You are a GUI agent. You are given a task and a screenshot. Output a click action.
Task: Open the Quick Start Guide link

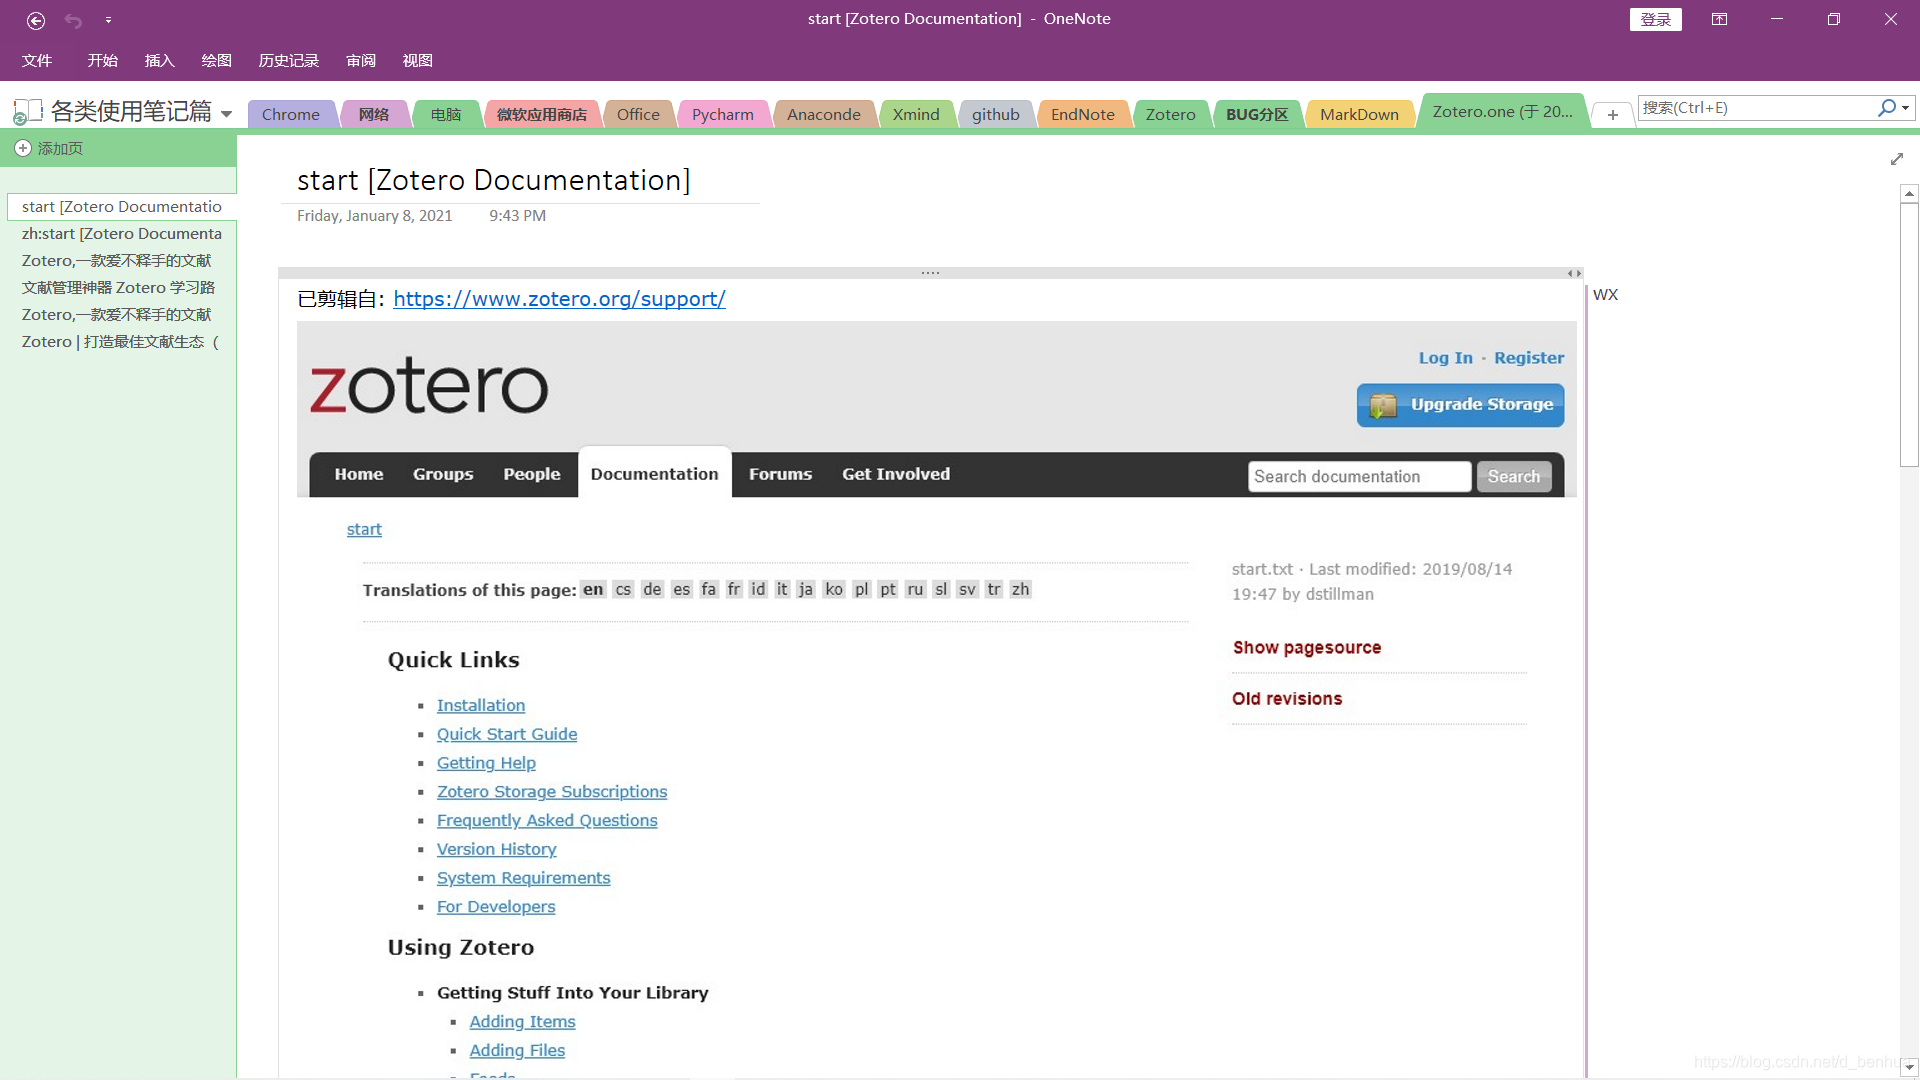pos(507,734)
